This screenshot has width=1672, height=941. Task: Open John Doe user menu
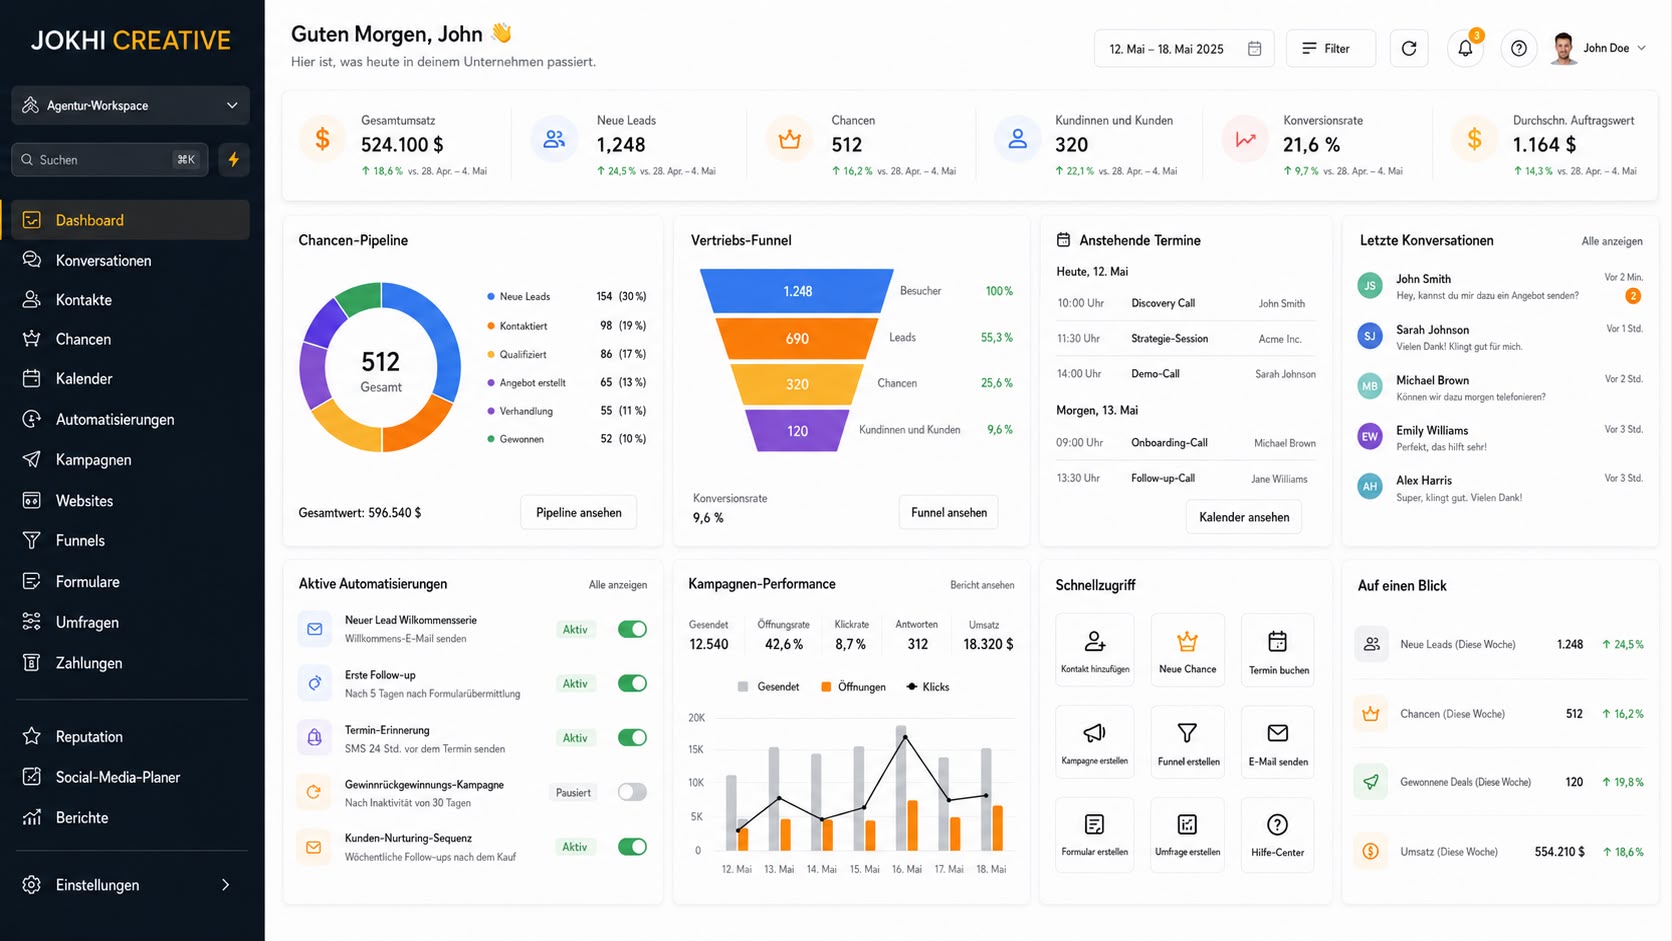[1599, 48]
